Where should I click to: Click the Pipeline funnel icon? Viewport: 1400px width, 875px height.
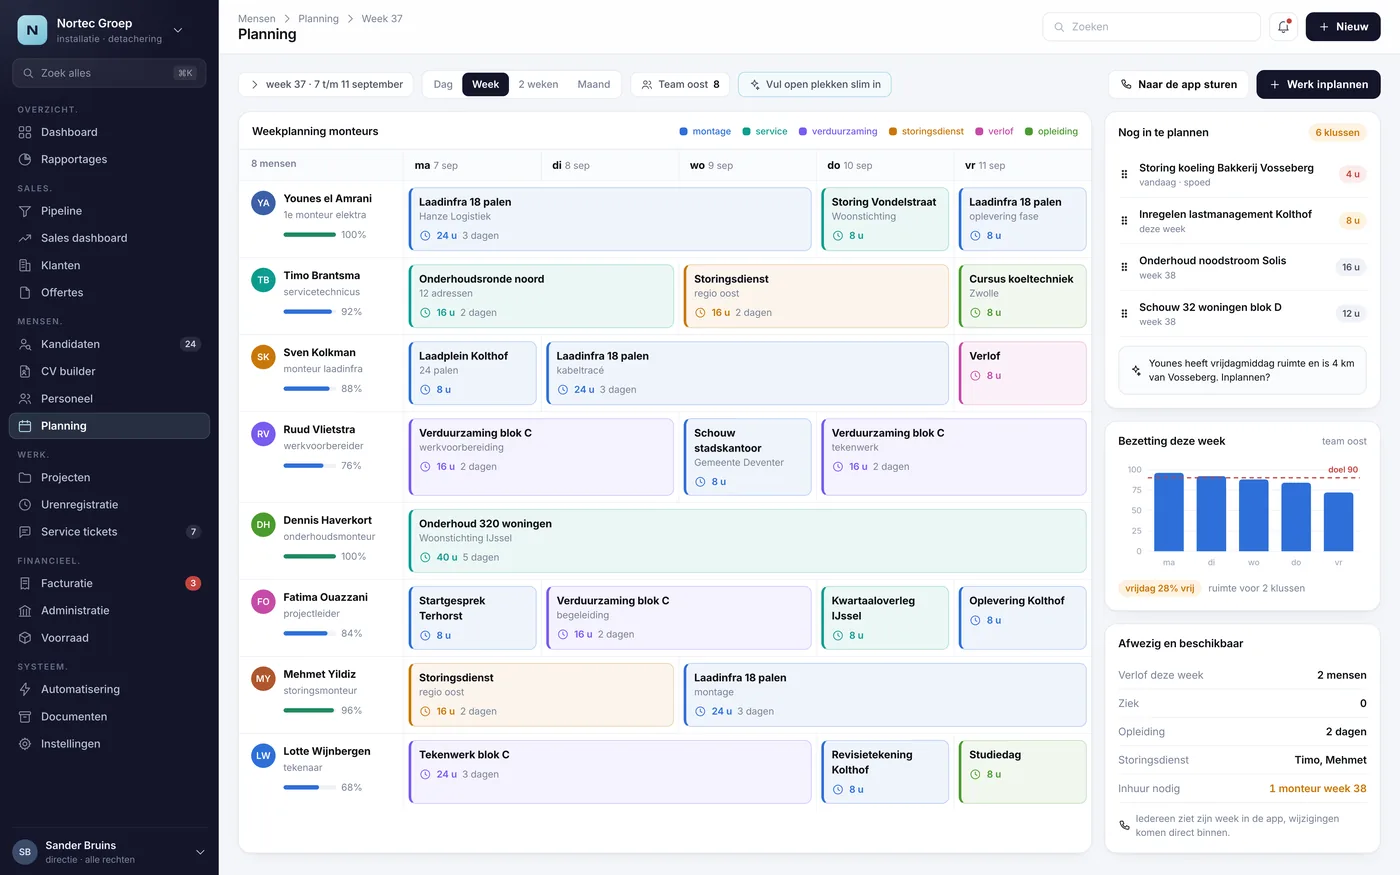(25, 211)
